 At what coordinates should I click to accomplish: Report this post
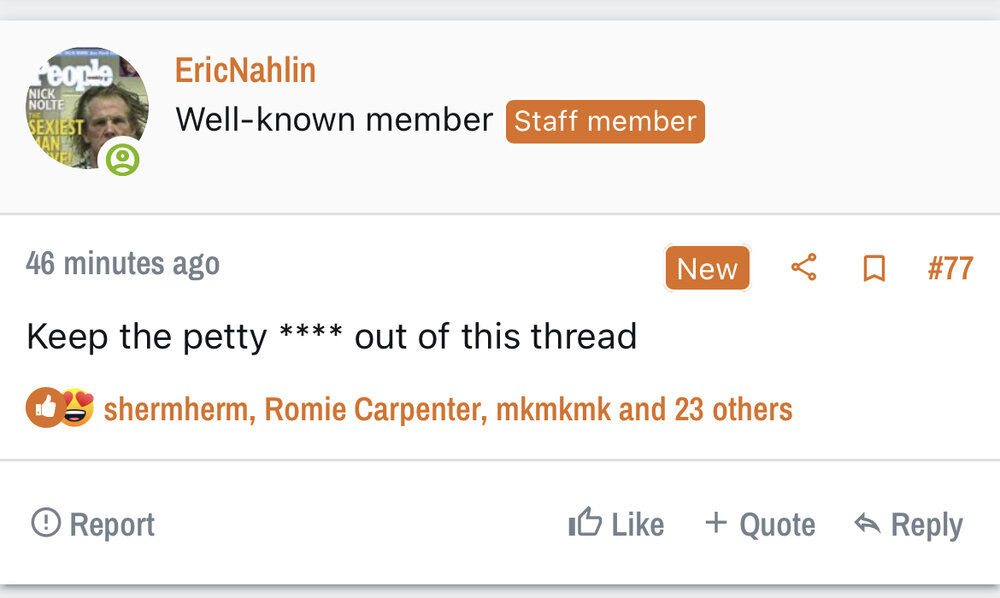tap(93, 524)
